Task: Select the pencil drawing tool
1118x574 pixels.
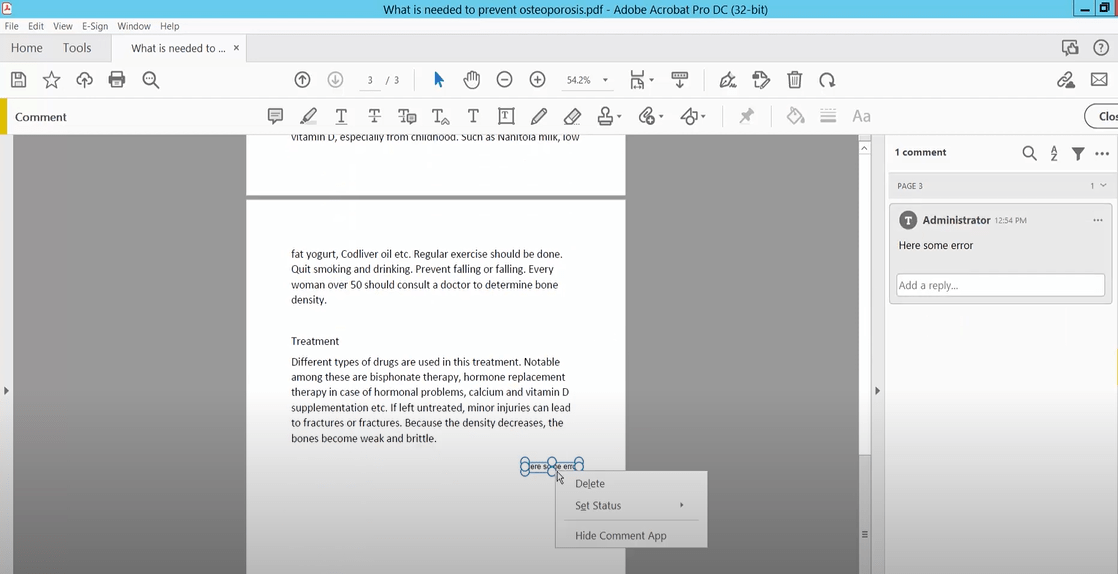Action: 539,117
